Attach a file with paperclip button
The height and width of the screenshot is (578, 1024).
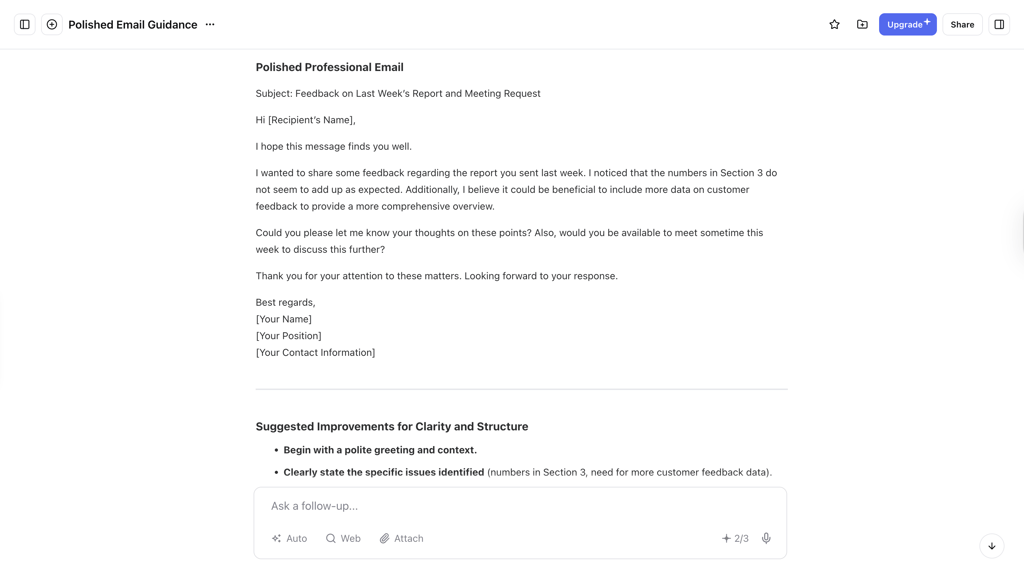coord(402,538)
